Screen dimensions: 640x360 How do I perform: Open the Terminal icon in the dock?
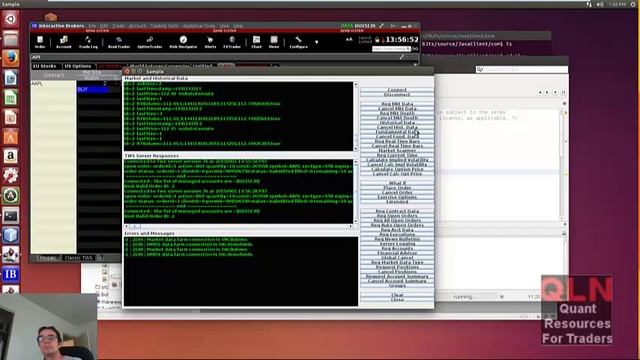tap(11, 215)
